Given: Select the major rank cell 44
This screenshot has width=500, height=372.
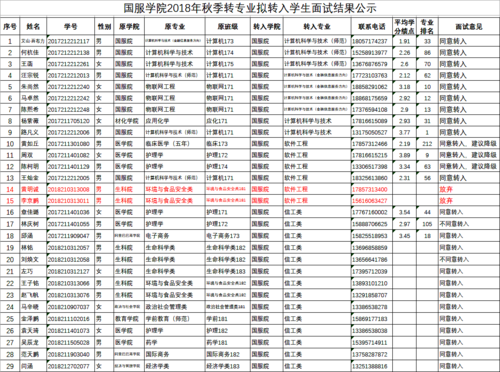Looking at the screenshot, I should pos(427,212).
